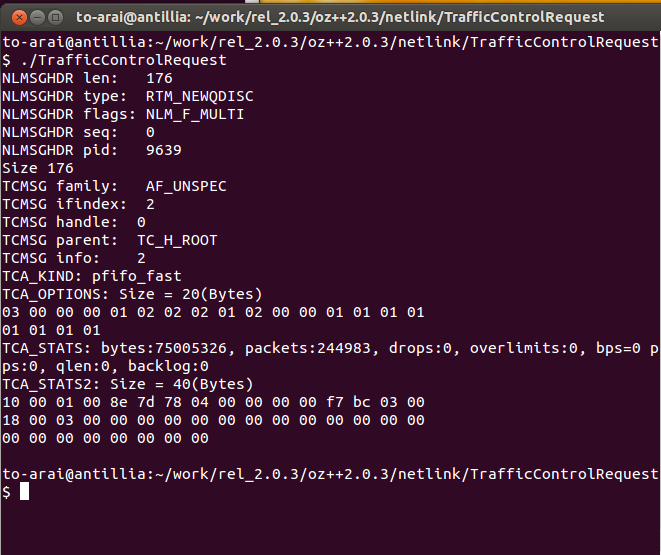Viewport: 661px width, 555px height.
Task: Click the NLMSGHDR pid value 9639
Action: click(x=164, y=150)
